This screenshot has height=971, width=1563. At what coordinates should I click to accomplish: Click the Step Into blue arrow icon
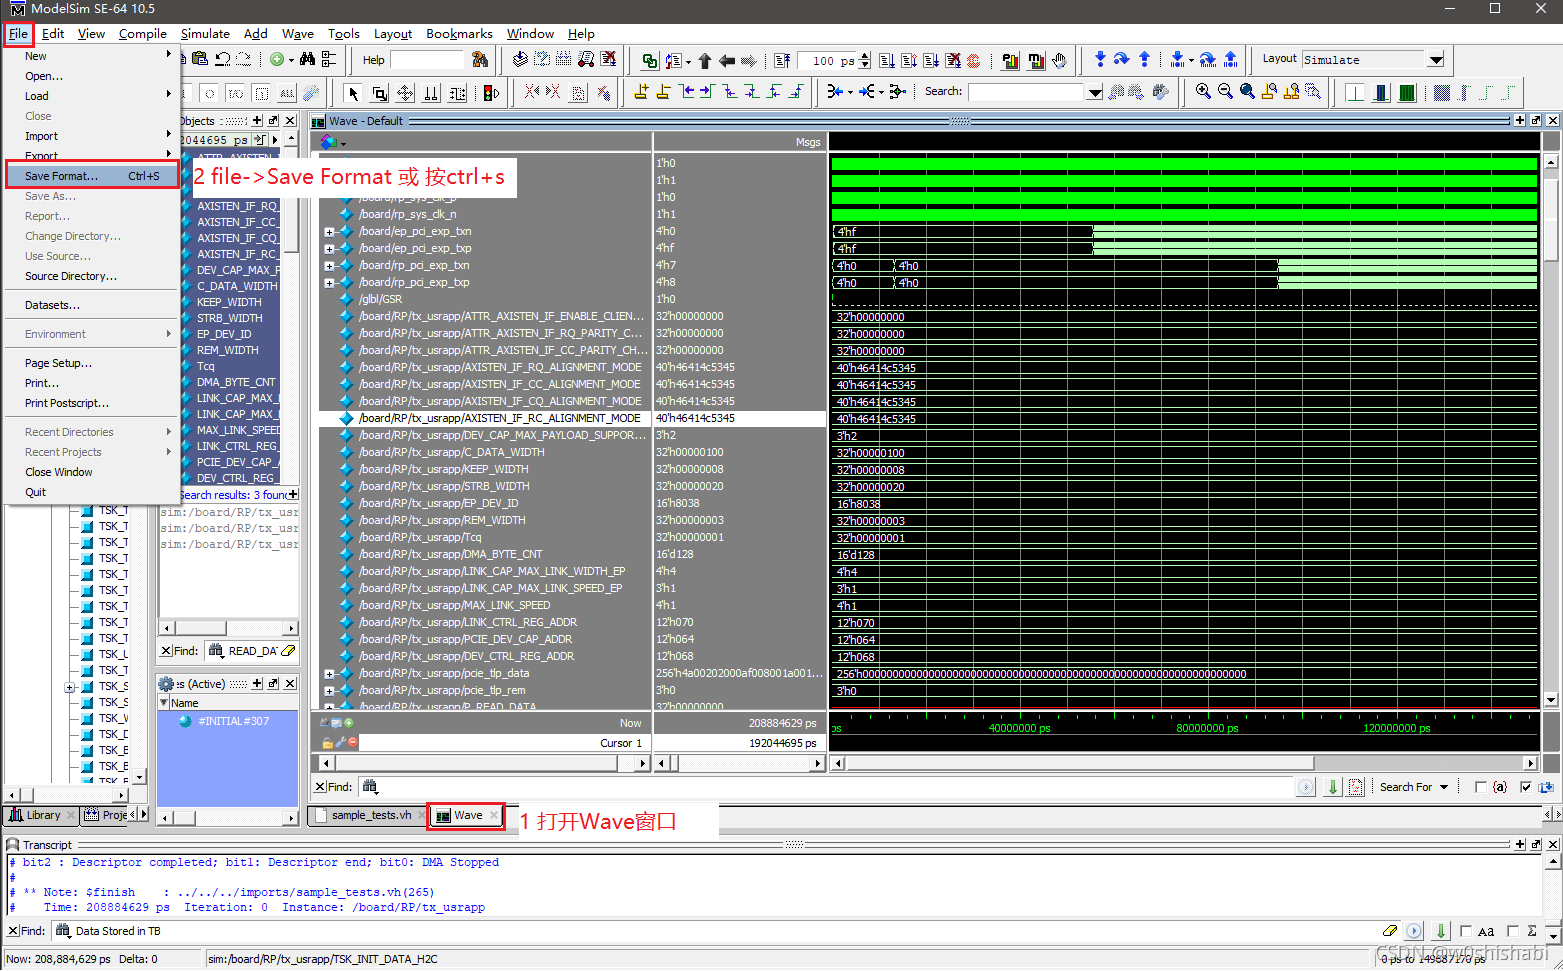click(1100, 59)
